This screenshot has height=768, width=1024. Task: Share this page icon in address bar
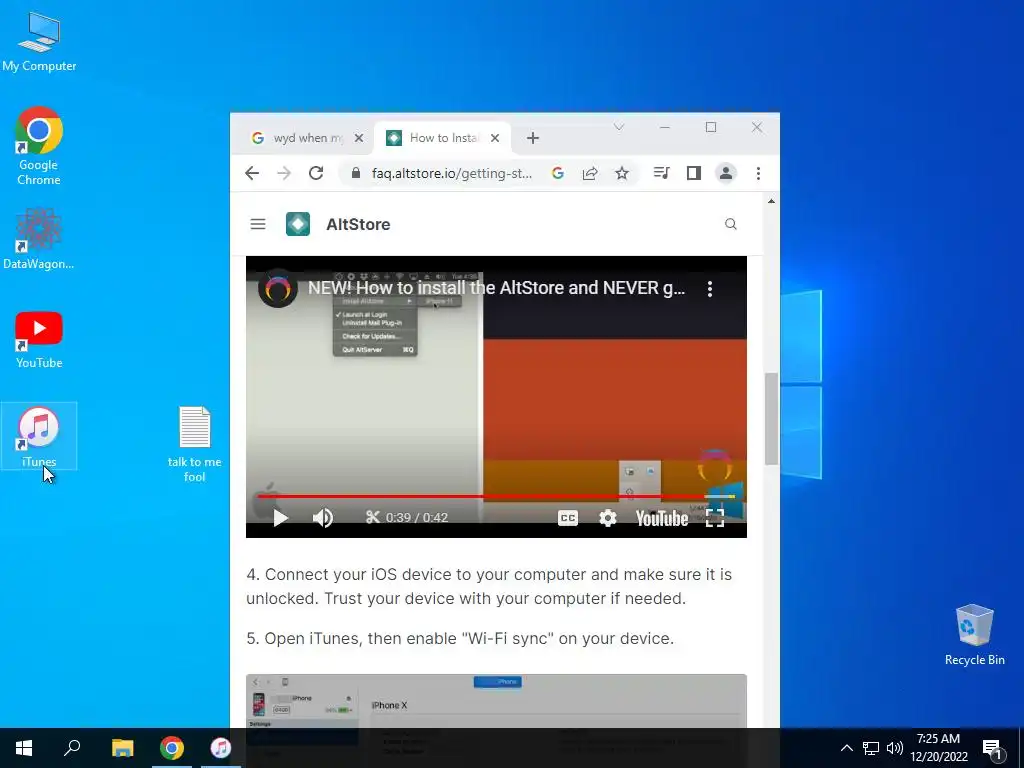point(590,173)
